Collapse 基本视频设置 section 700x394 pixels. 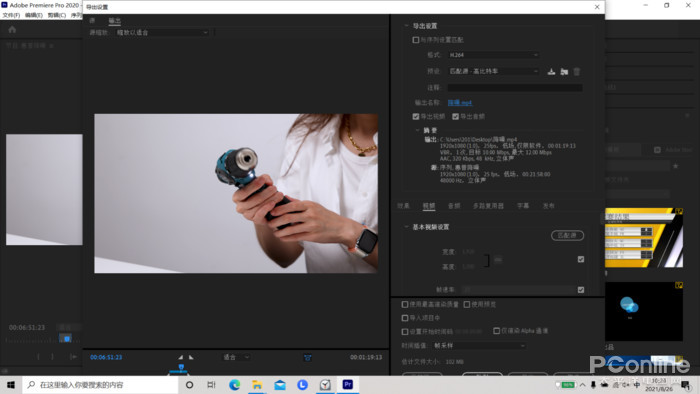click(406, 227)
